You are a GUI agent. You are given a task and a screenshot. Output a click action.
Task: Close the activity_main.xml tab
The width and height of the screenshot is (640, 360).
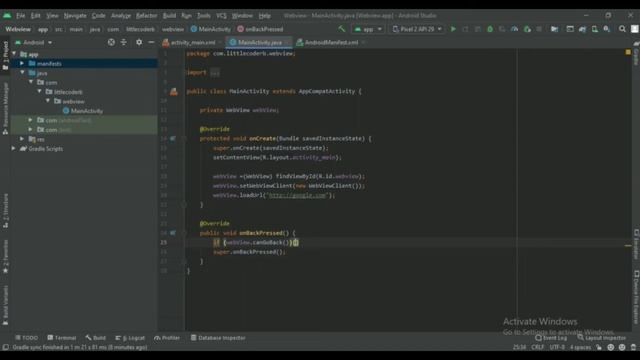tap(220, 42)
